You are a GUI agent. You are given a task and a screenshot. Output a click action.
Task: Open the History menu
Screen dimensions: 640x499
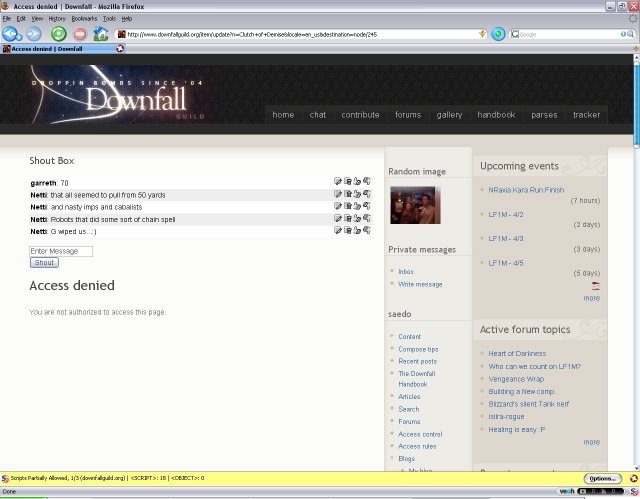[x=57, y=19]
